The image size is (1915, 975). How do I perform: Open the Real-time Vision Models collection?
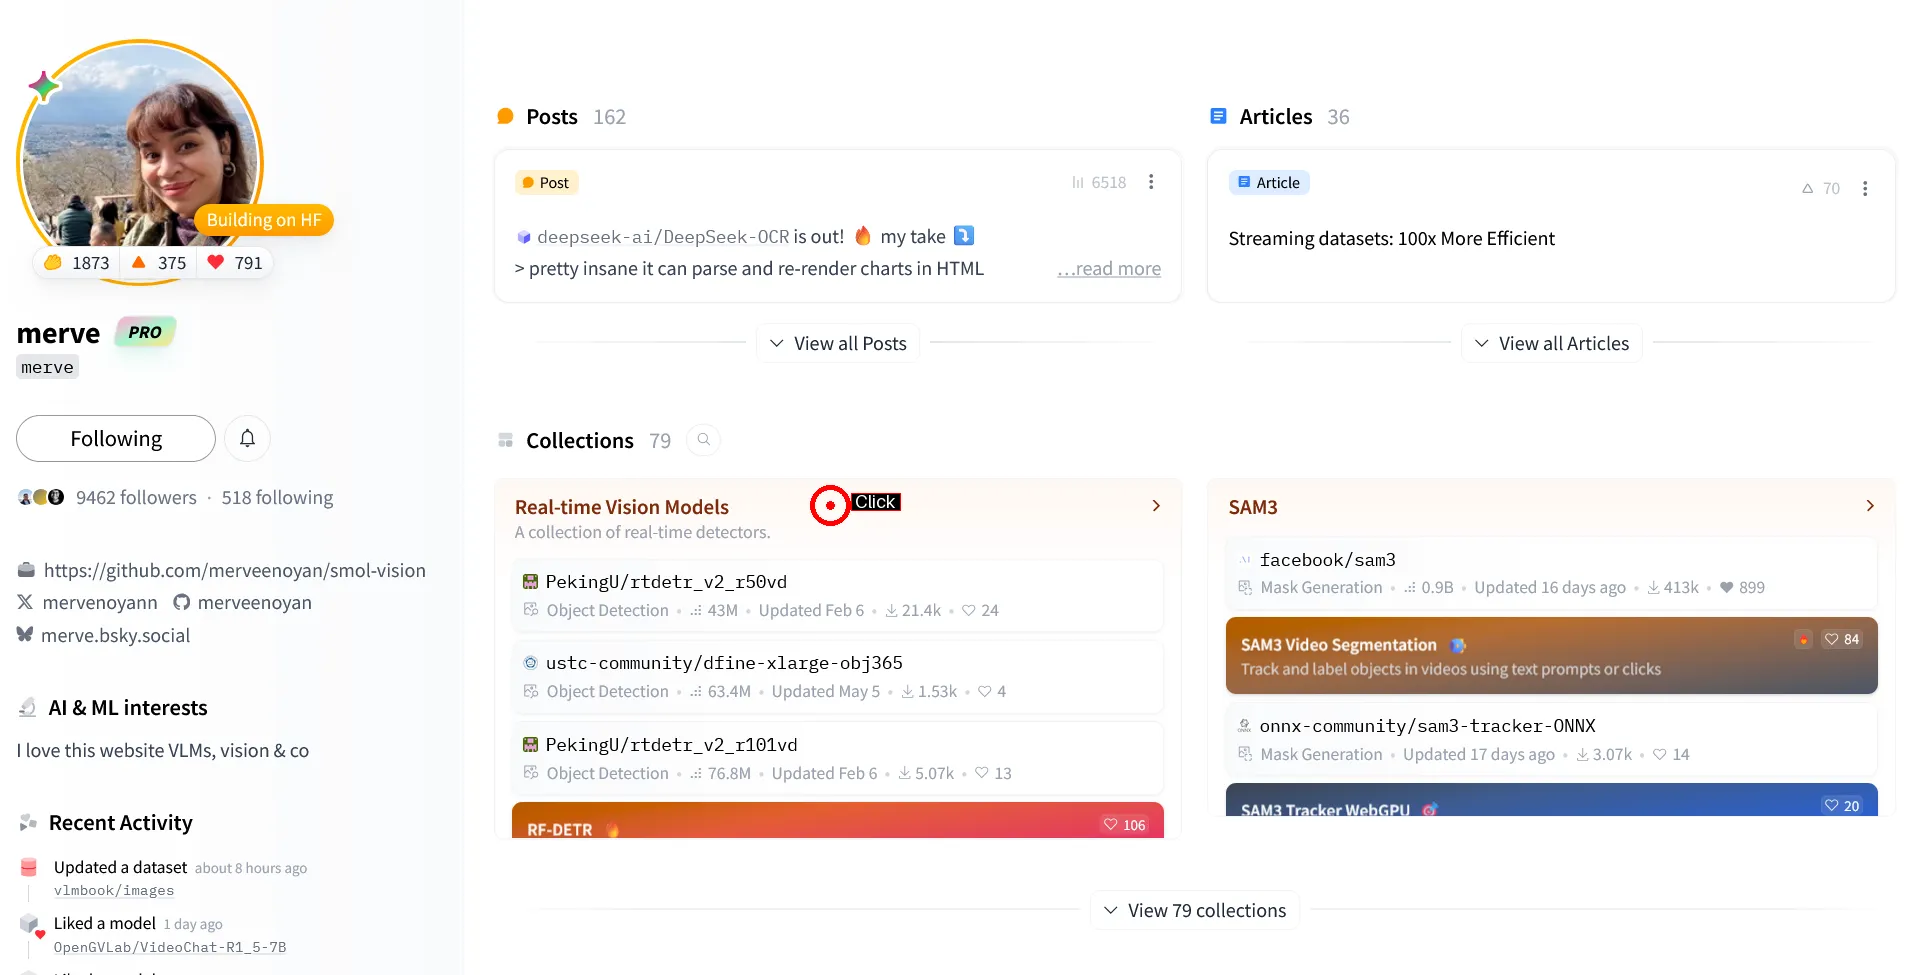tap(621, 507)
